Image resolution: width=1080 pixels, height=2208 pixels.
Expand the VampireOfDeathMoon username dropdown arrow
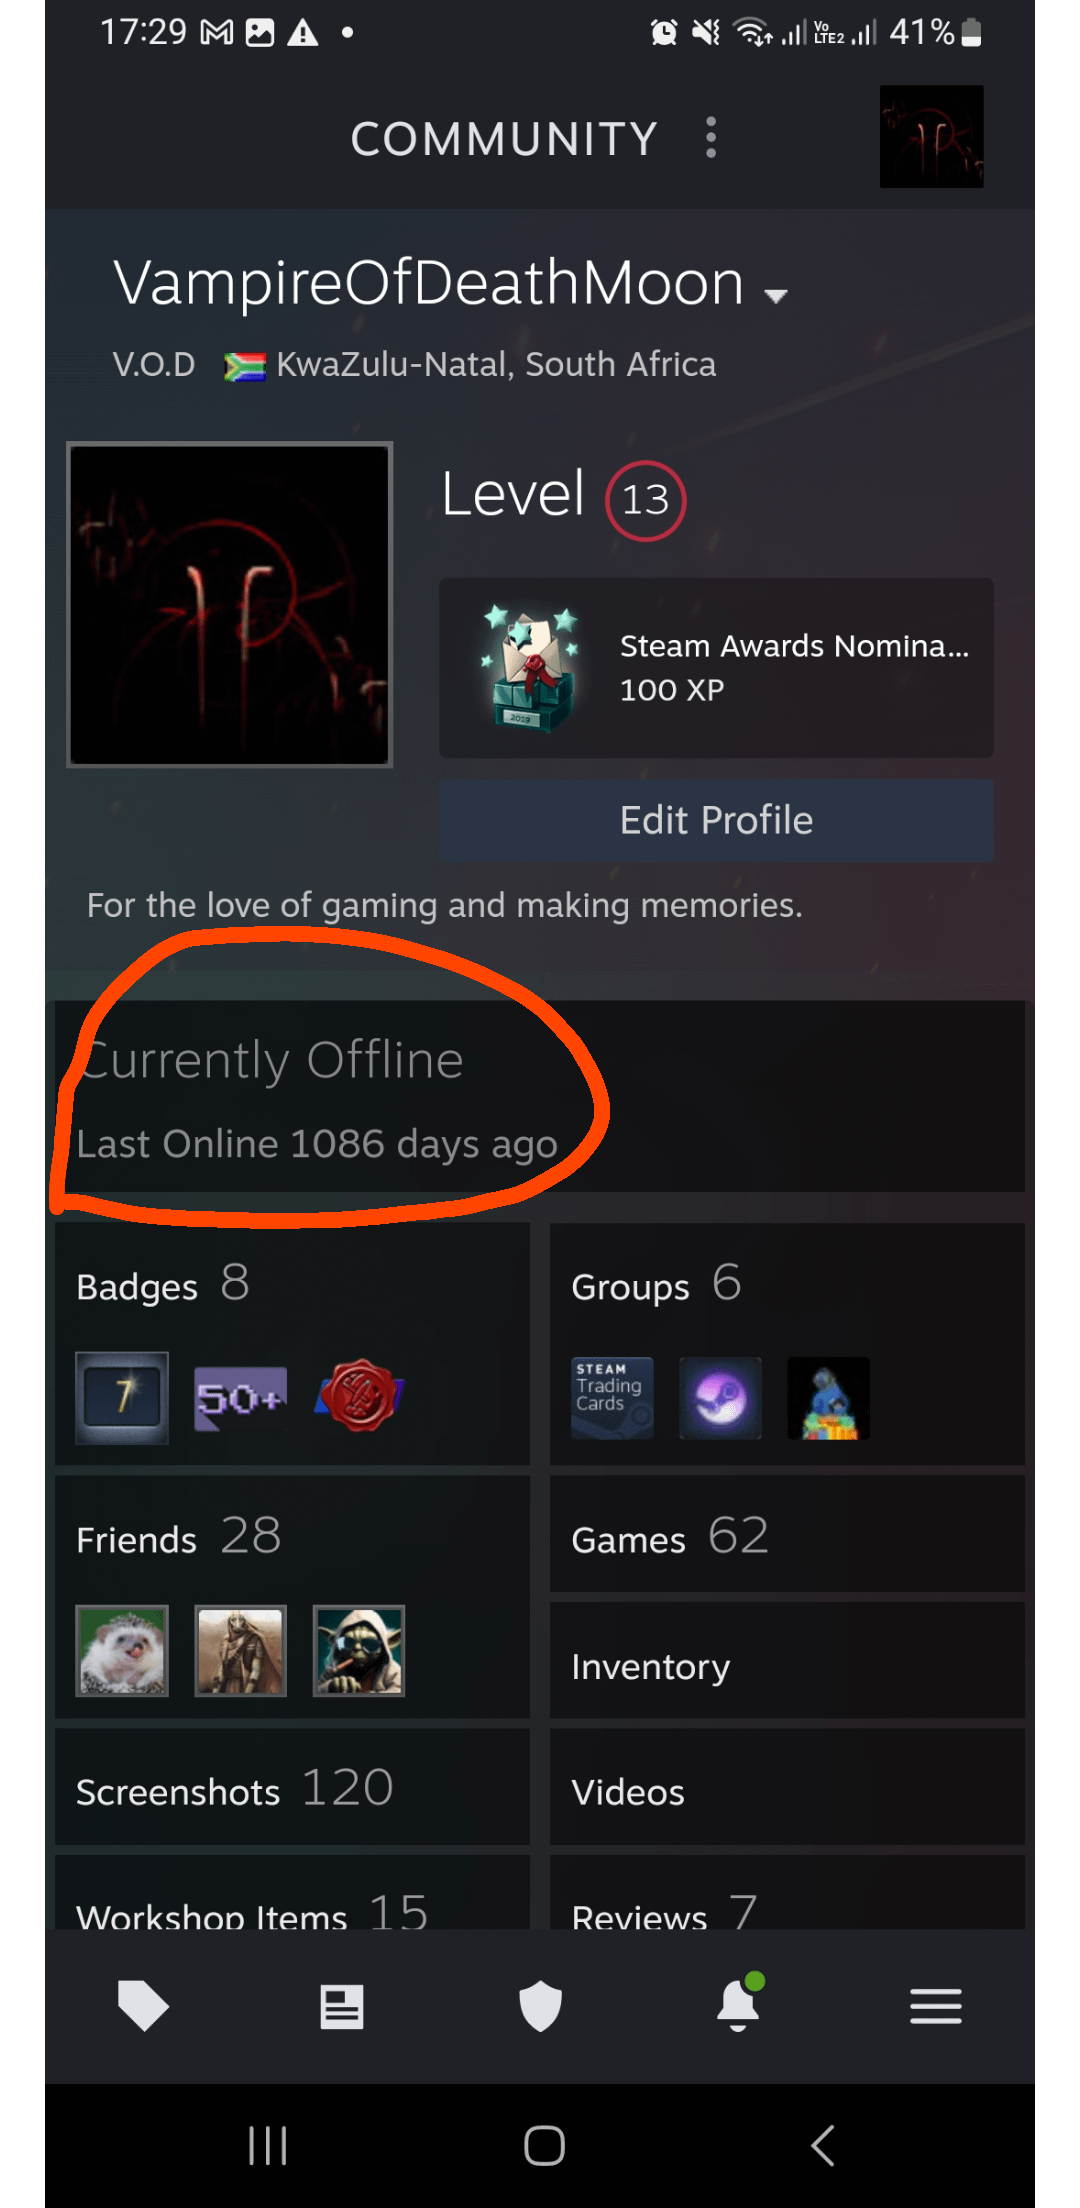(775, 295)
